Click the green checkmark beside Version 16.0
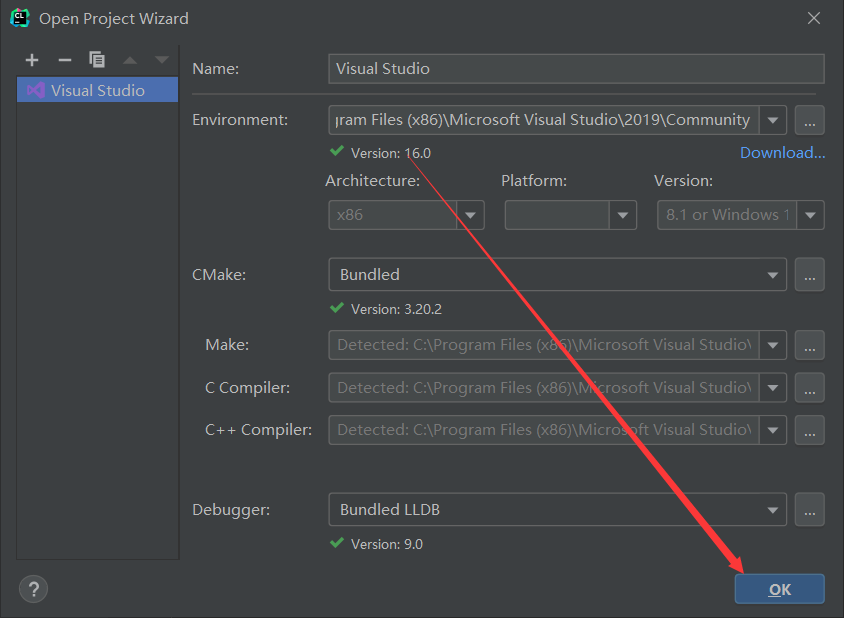 337,151
